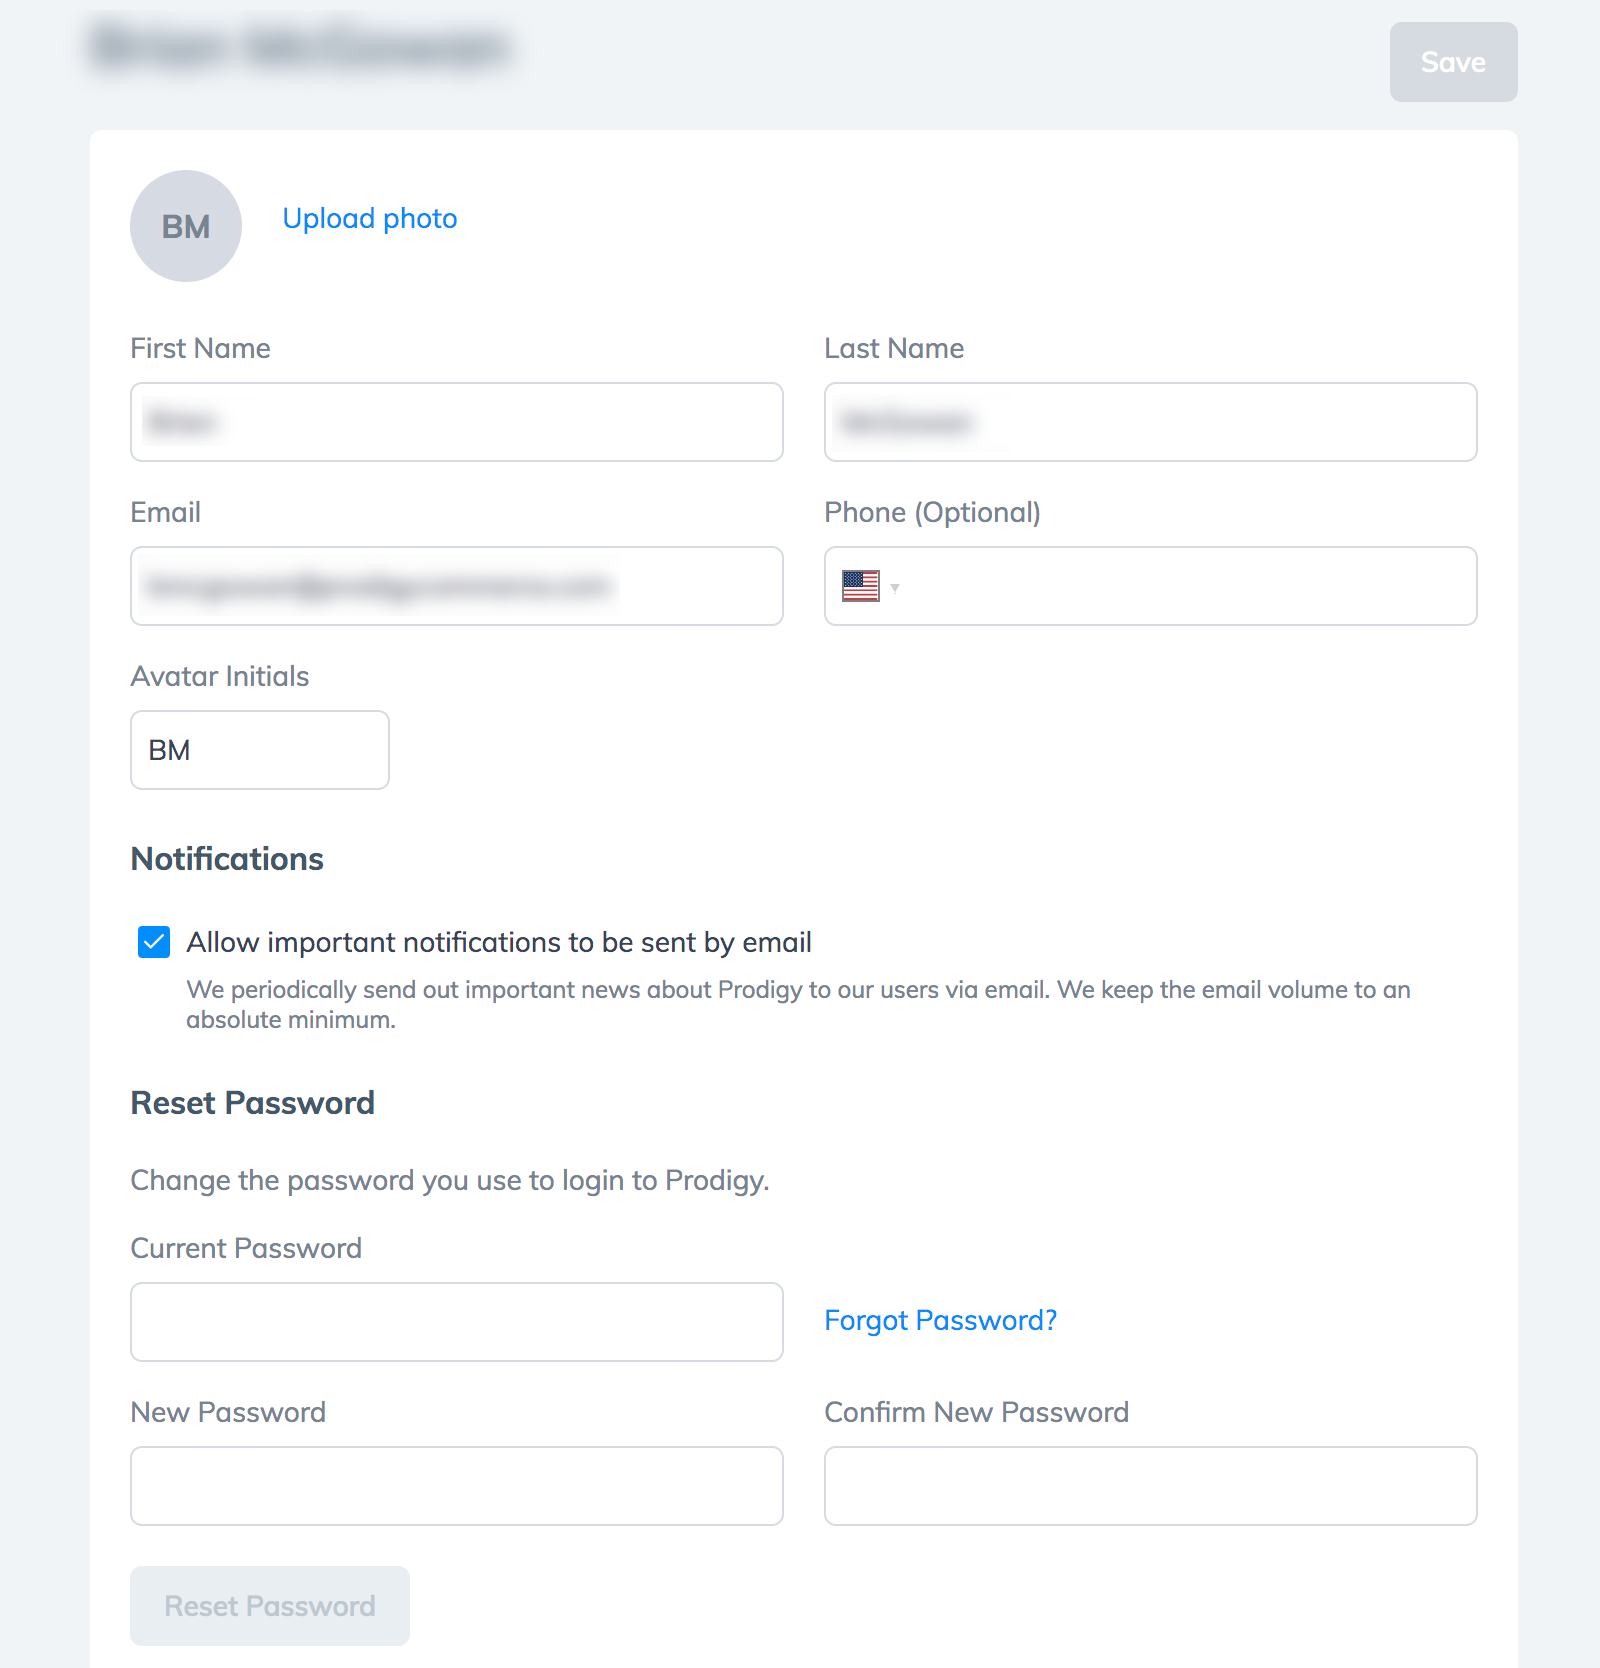Click the Reset Password section heading

point(253,1103)
